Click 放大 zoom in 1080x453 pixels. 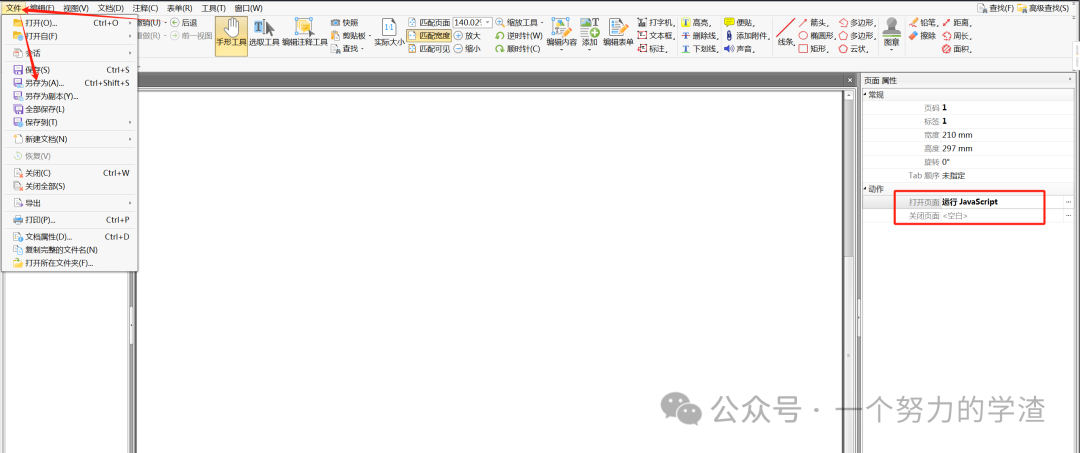click(x=467, y=36)
